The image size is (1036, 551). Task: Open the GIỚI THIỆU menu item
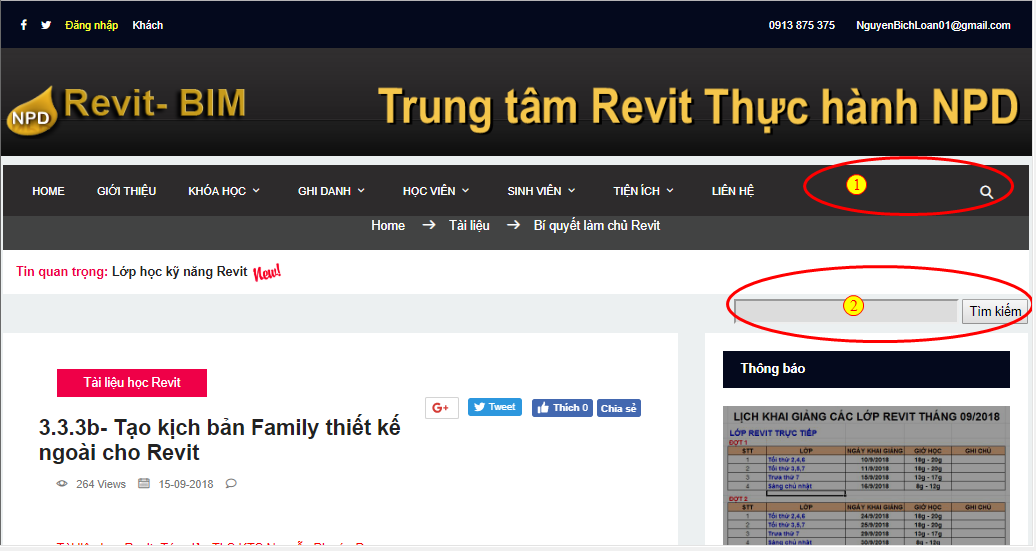(x=126, y=191)
